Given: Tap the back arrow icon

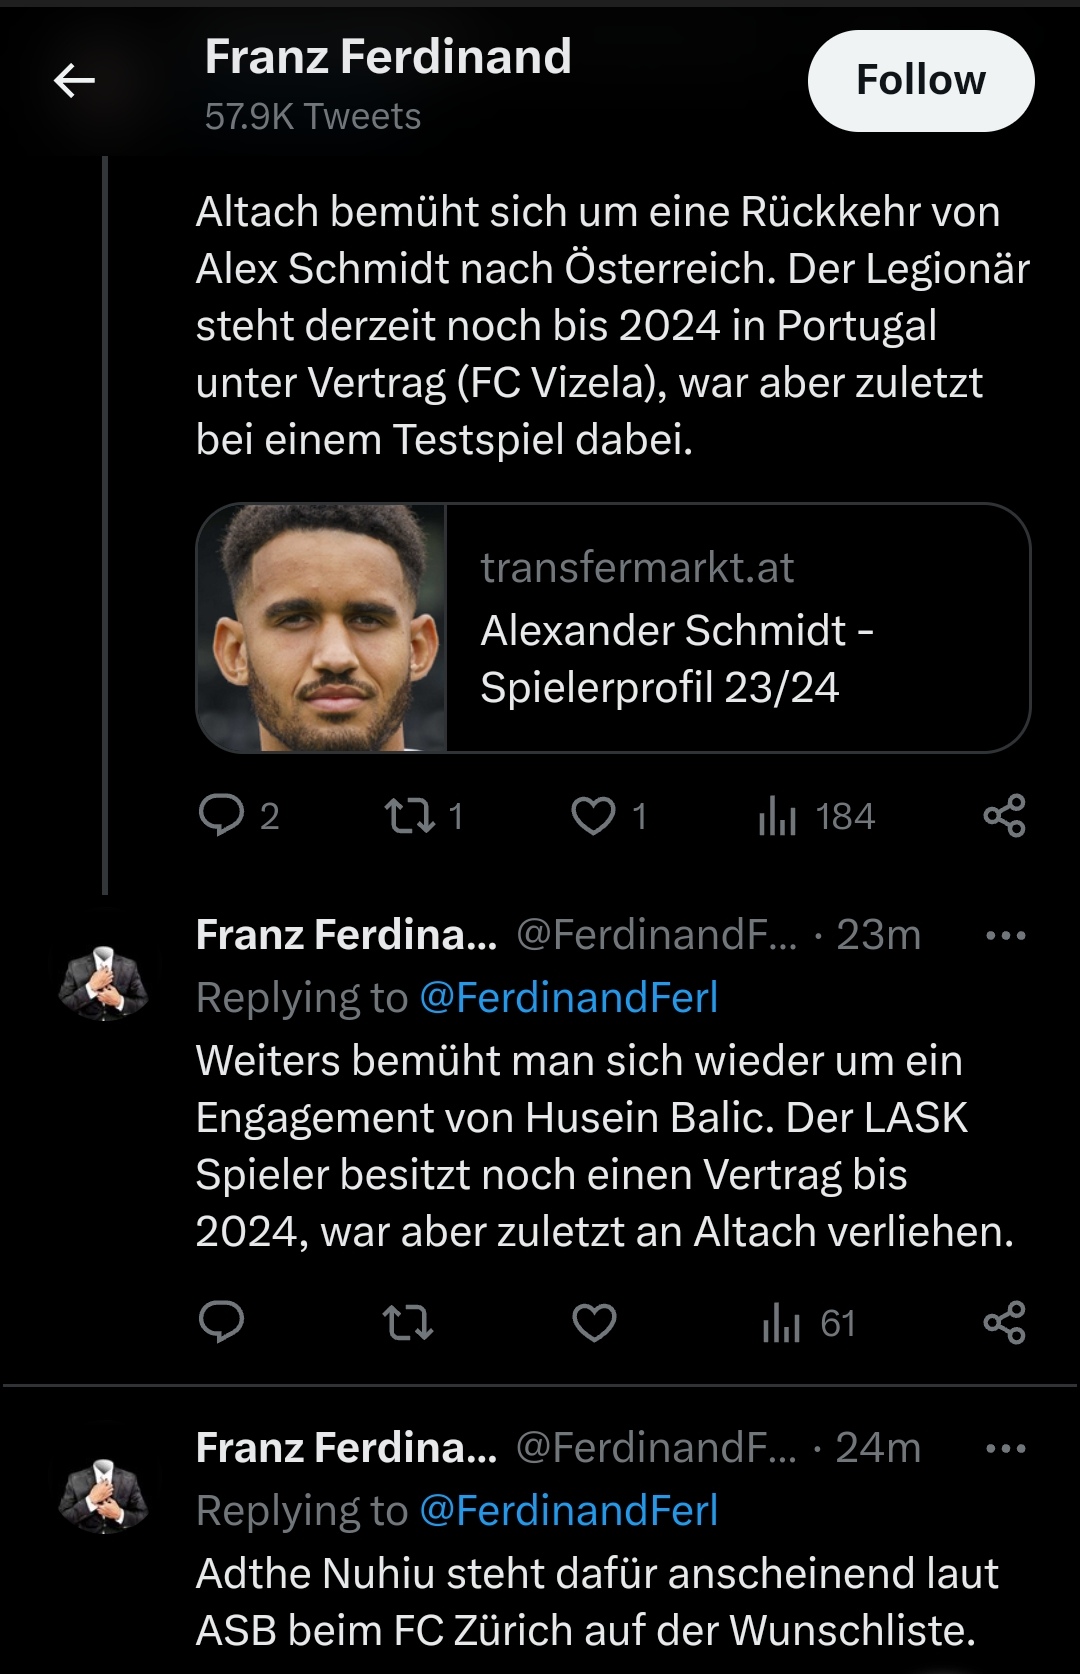Looking at the screenshot, I should [x=74, y=80].
